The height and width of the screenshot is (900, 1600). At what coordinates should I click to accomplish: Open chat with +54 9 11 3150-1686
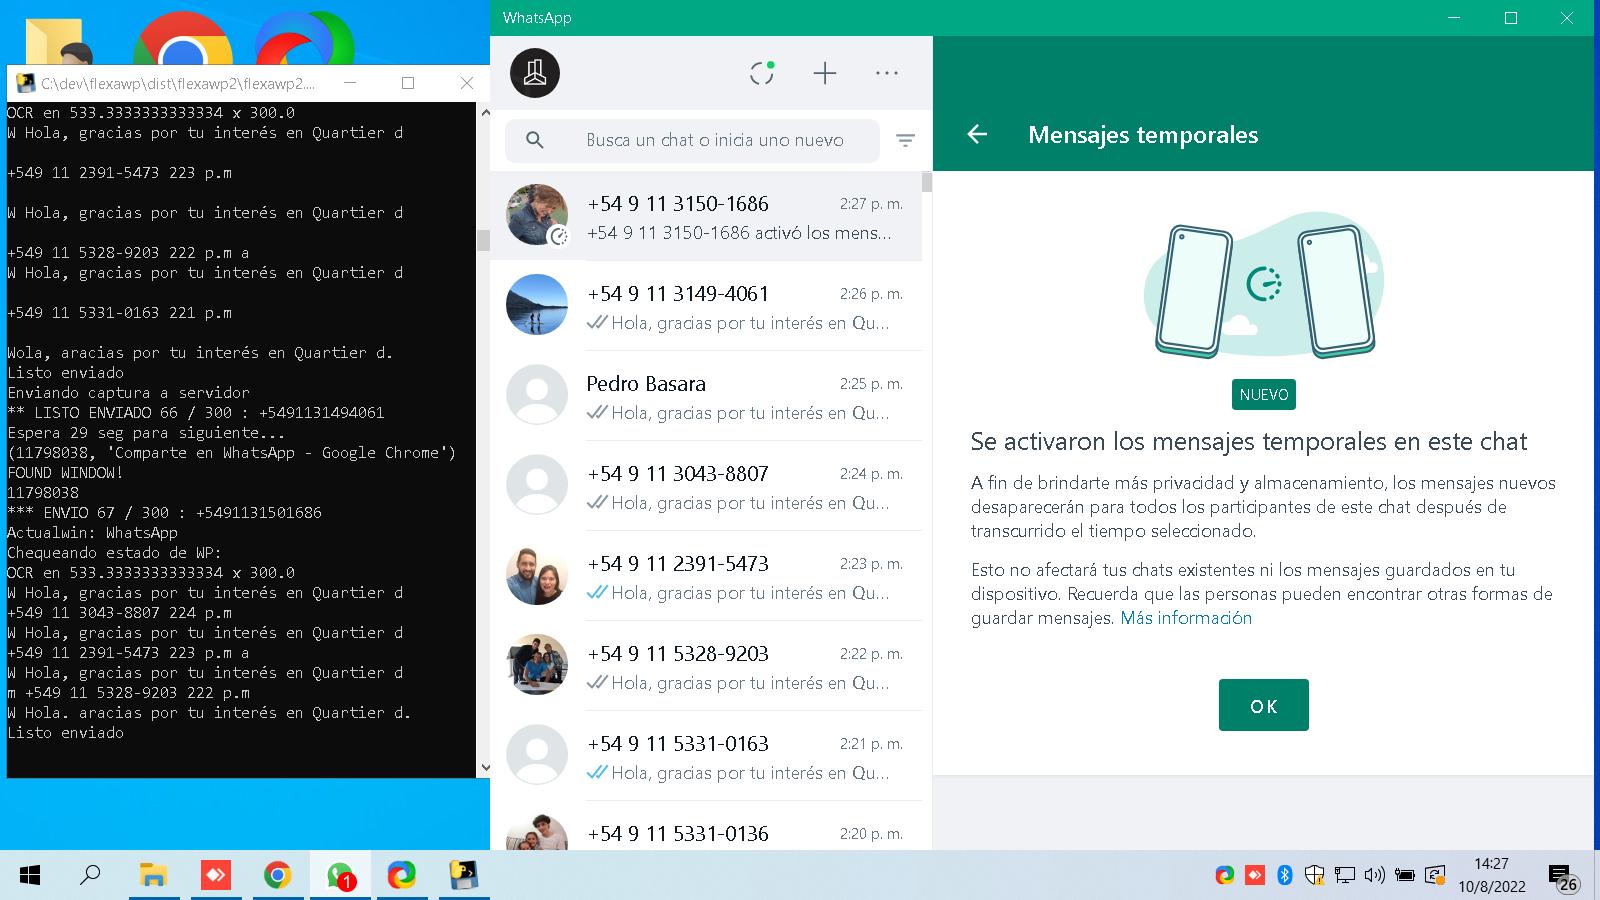[x=706, y=216]
